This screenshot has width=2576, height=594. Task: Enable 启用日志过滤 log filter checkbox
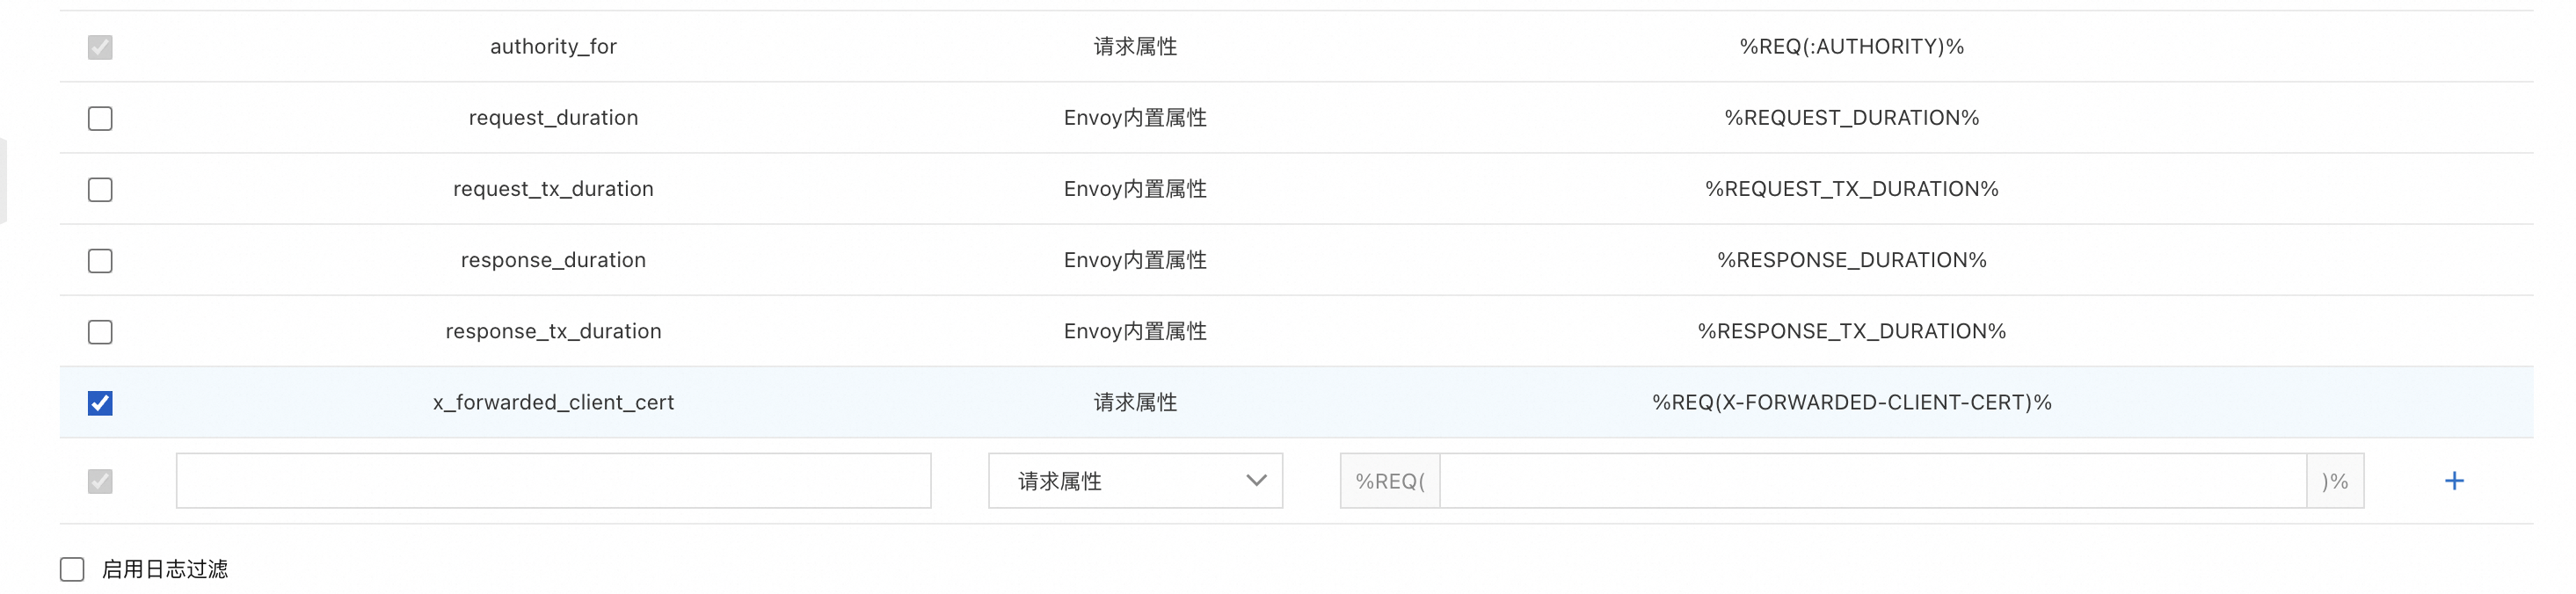(72, 569)
